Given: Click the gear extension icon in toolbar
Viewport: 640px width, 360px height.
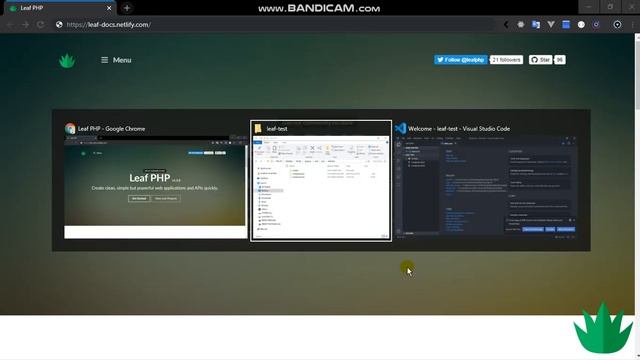Looking at the screenshot, I should pyautogui.click(x=521, y=24).
